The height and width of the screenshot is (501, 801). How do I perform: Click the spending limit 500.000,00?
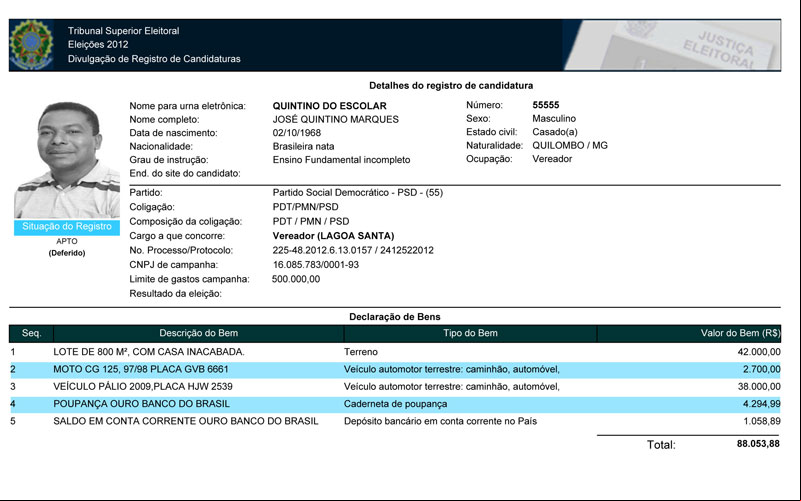point(296,279)
